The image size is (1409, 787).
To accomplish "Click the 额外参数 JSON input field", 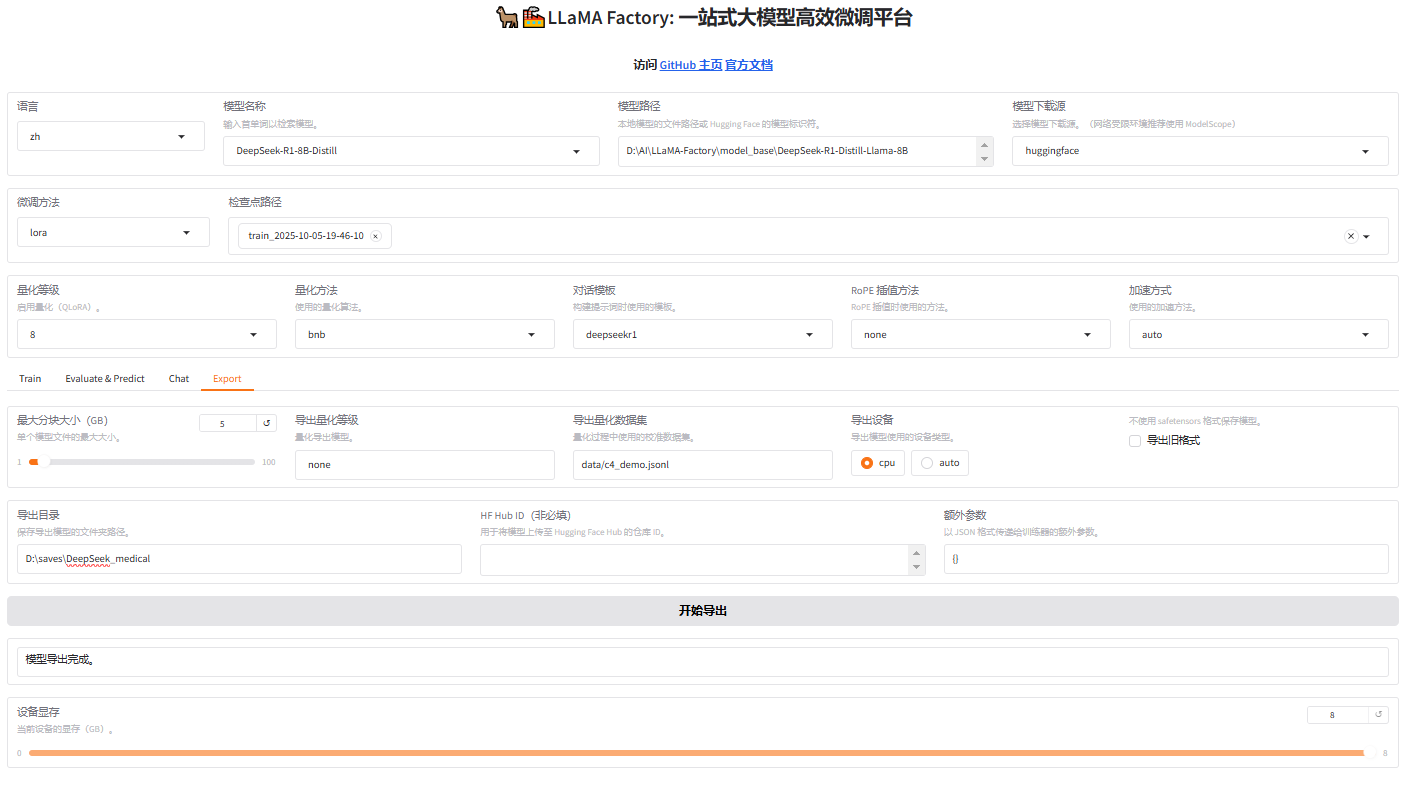I will pos(1166,559).
